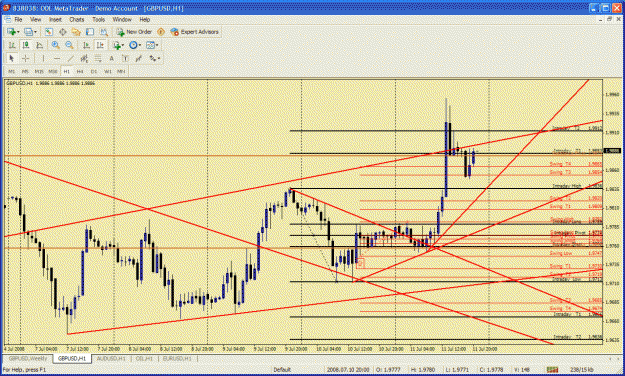
Task: Click the New Order button
Action: [134, 32]
